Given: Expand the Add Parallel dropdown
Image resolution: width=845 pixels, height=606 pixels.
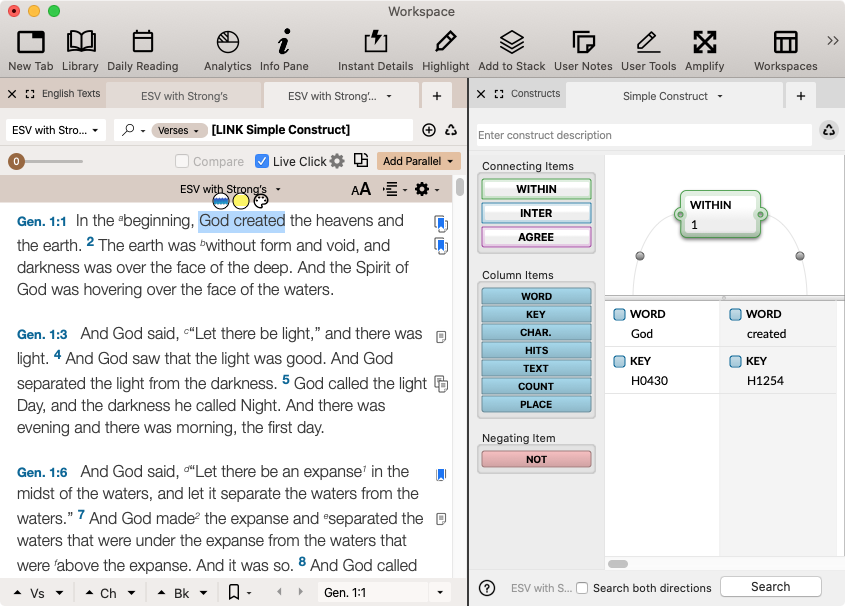Looking at the screenshot, I should point(419,161).
